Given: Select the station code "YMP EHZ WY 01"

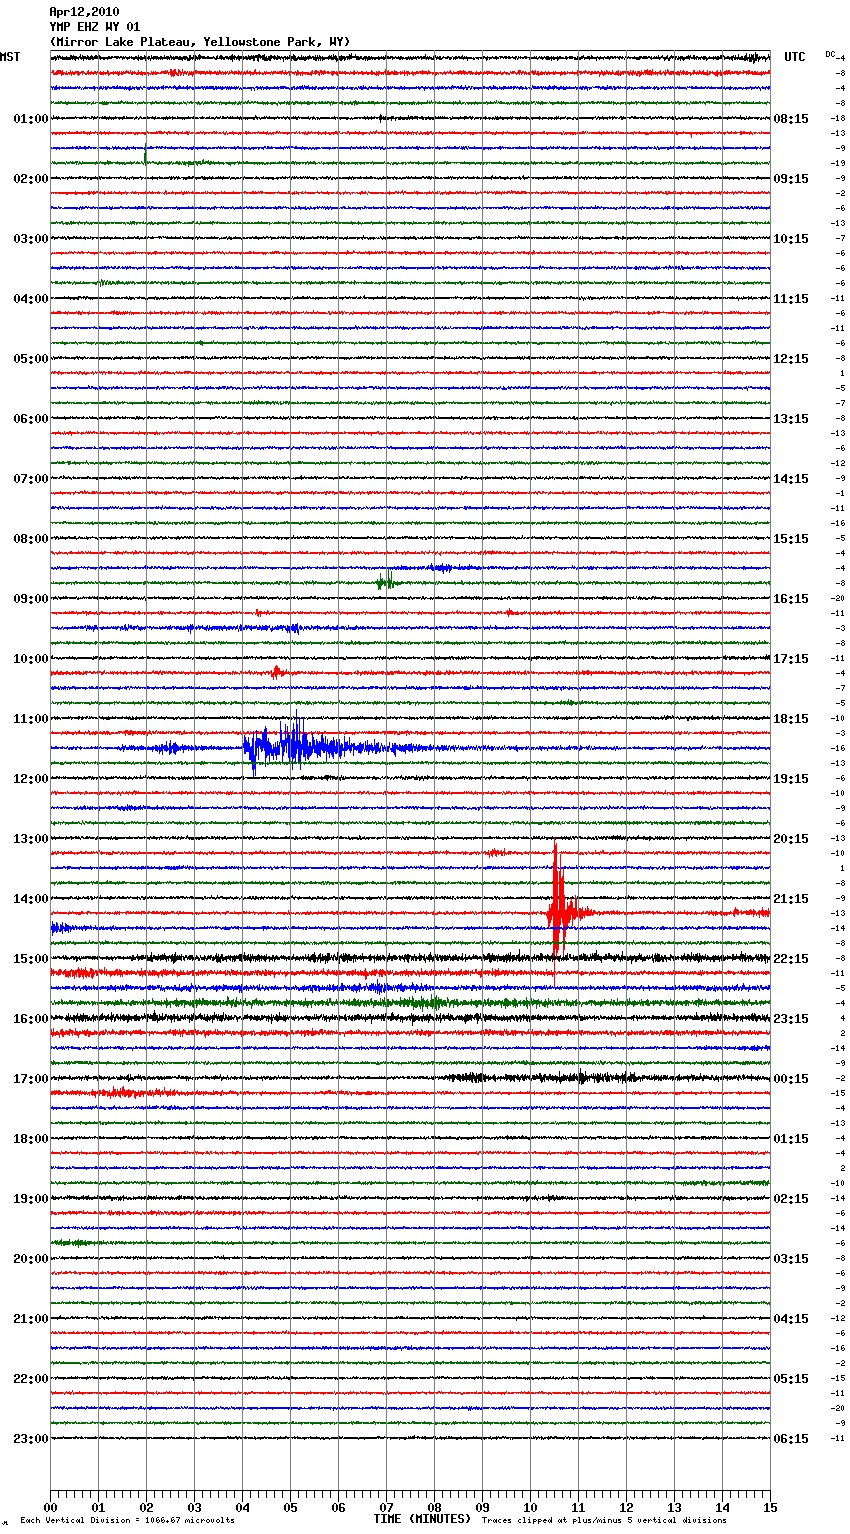Looking at the screenshot, I should (95, 27).
